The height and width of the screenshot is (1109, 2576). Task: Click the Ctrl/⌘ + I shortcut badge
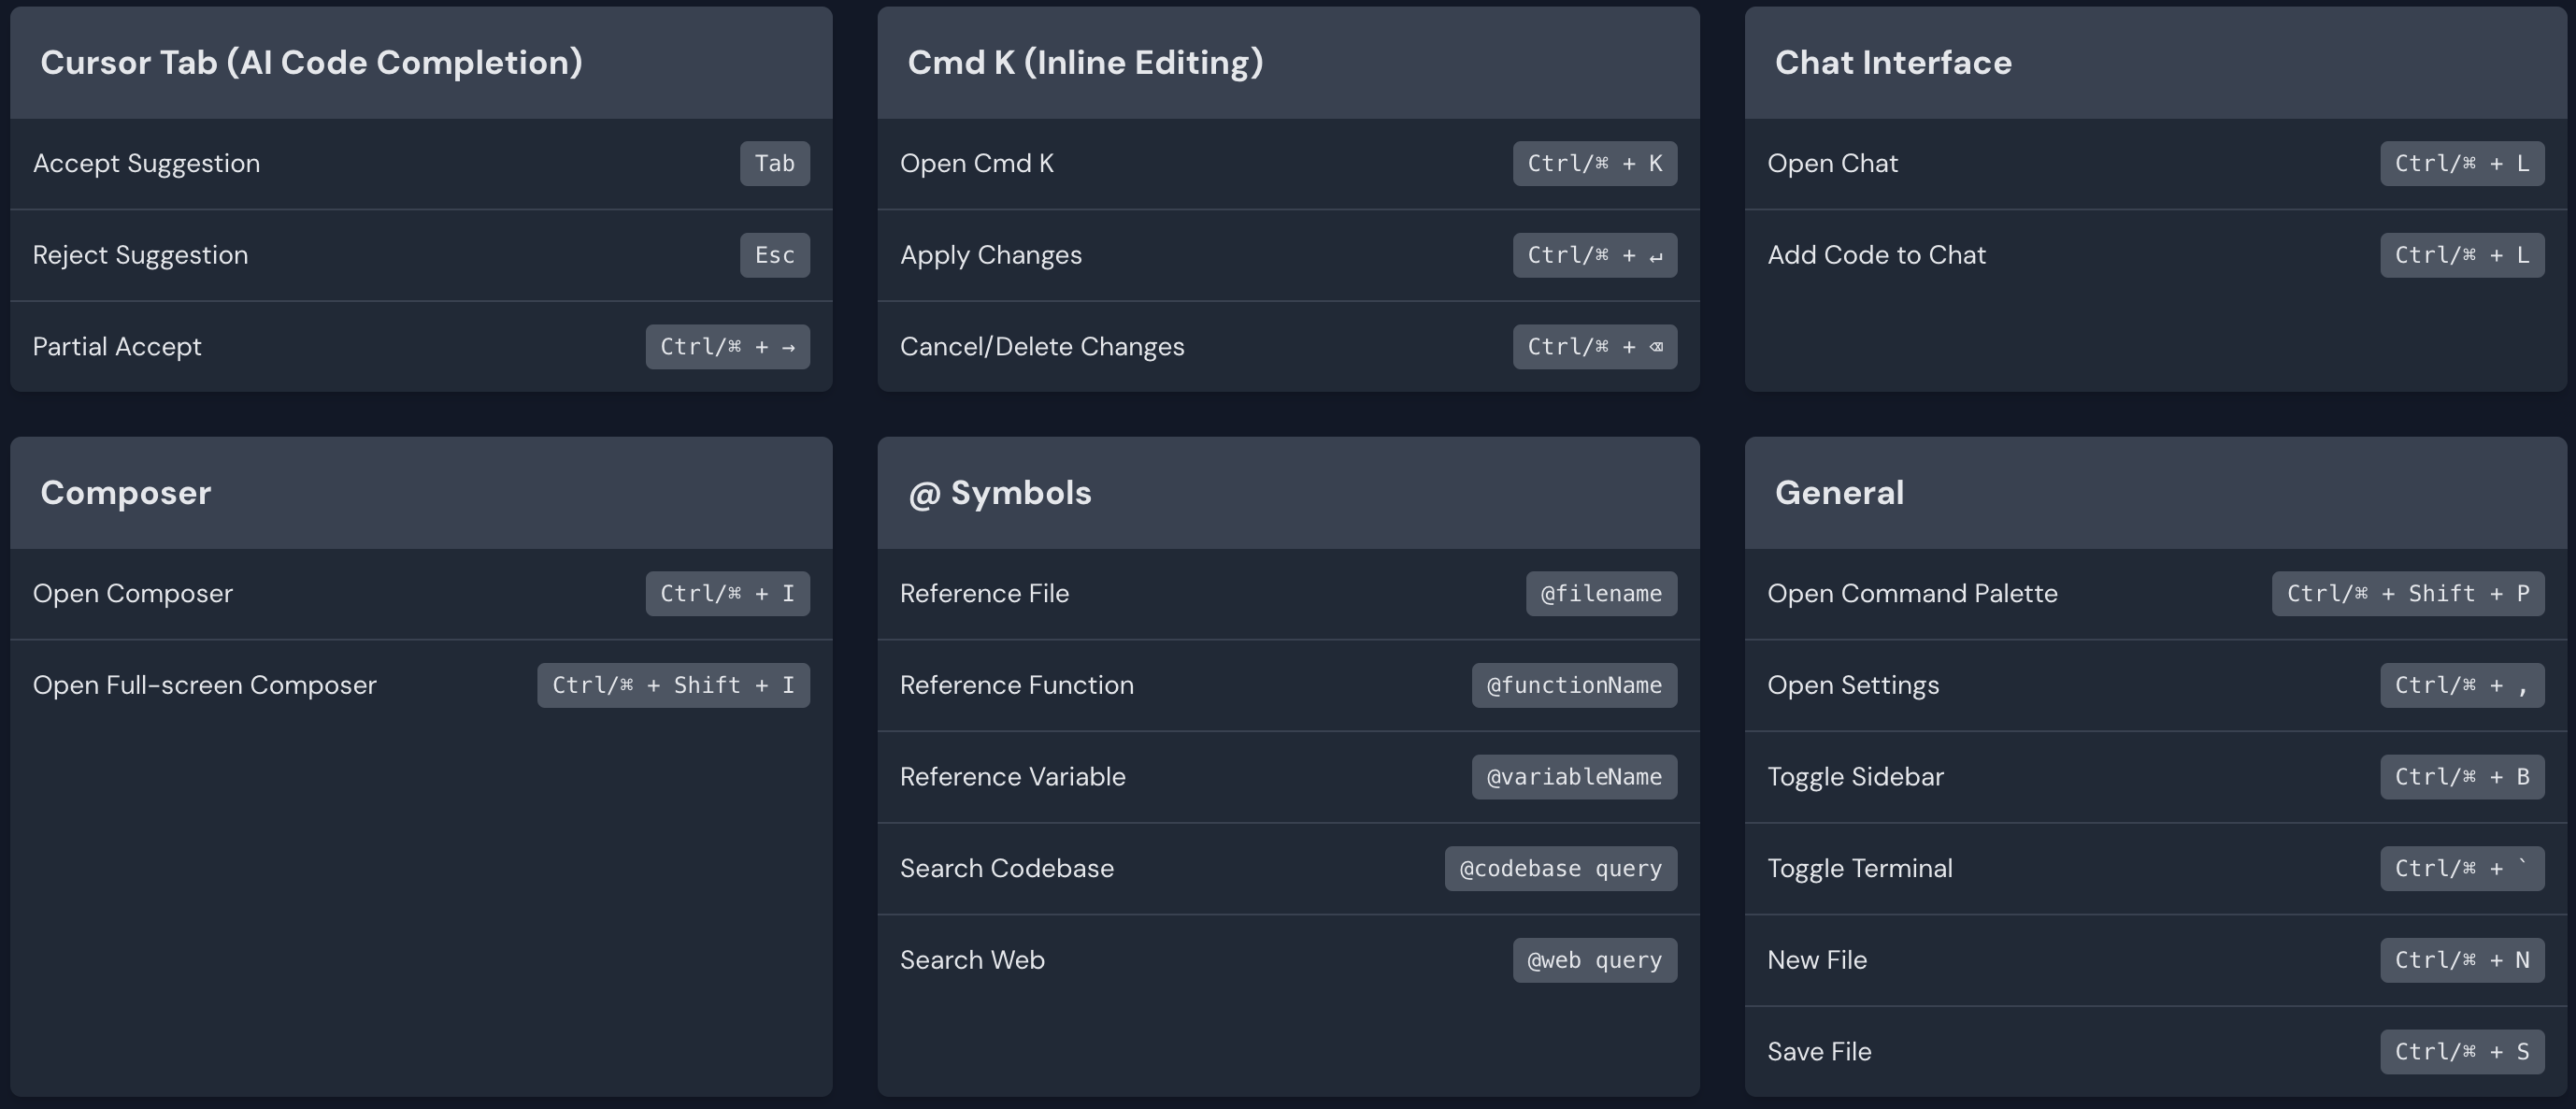coord(728,594)
